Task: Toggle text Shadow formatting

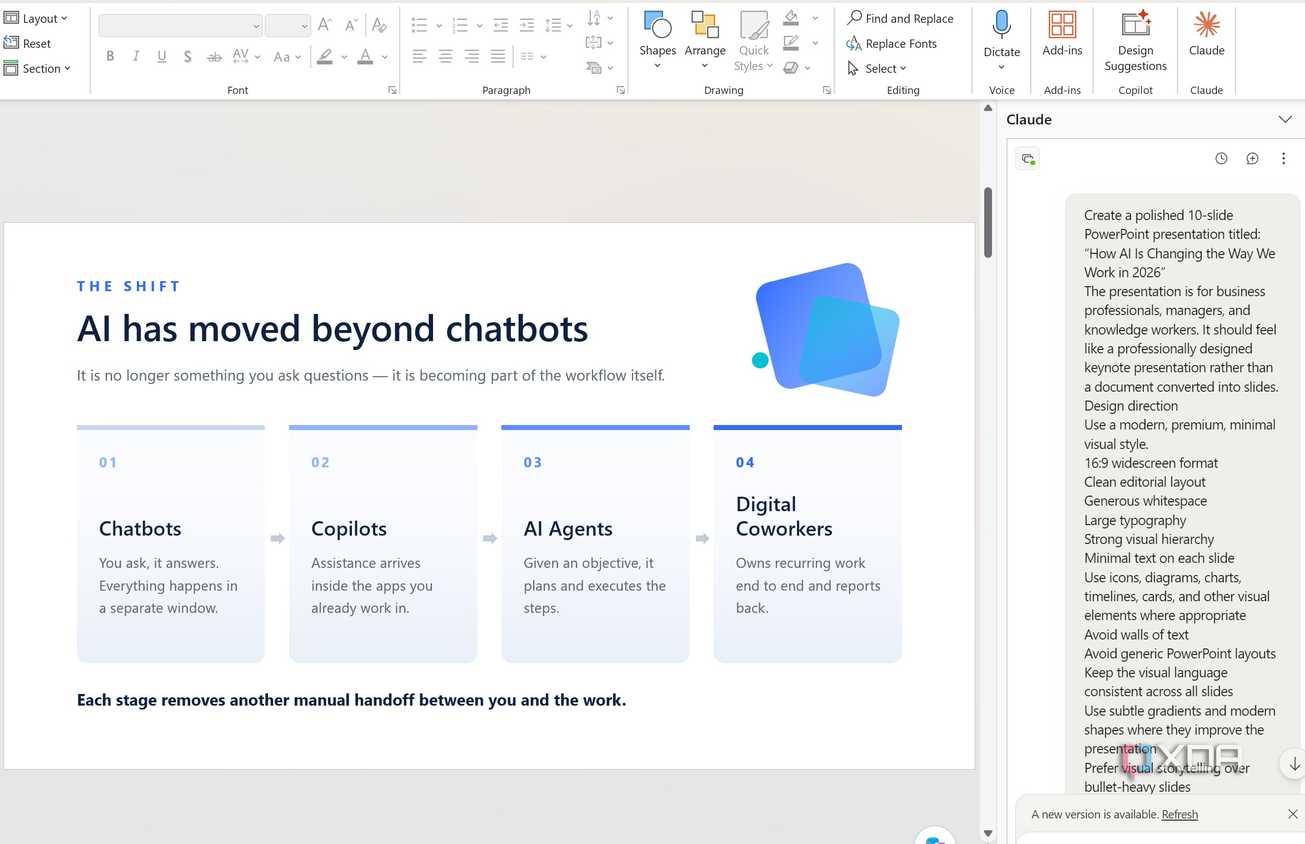Action: click(x=188, y=57)
